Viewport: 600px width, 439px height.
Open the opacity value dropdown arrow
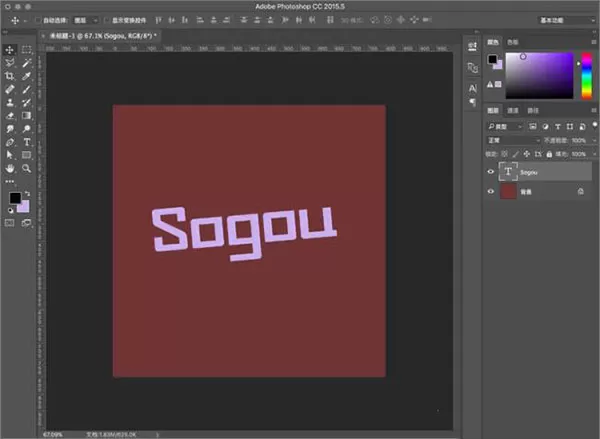click(x=594, y=140)
